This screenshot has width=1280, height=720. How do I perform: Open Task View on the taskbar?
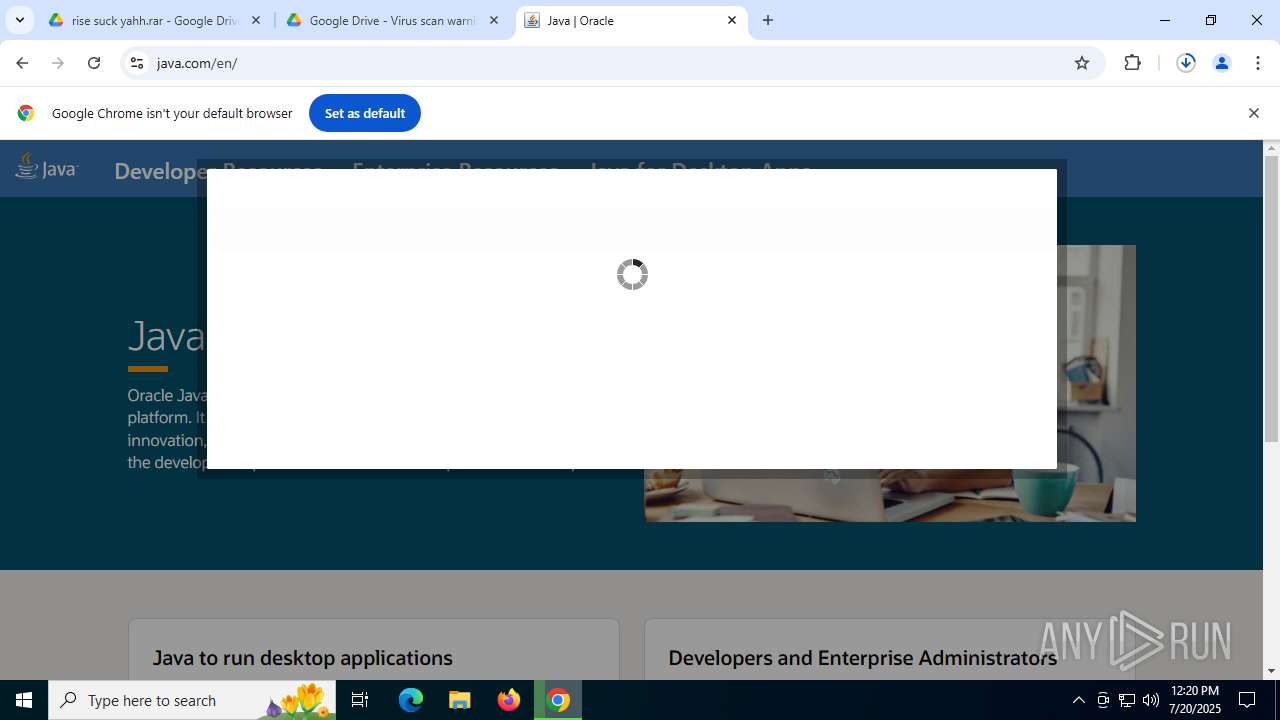[360, 700]
